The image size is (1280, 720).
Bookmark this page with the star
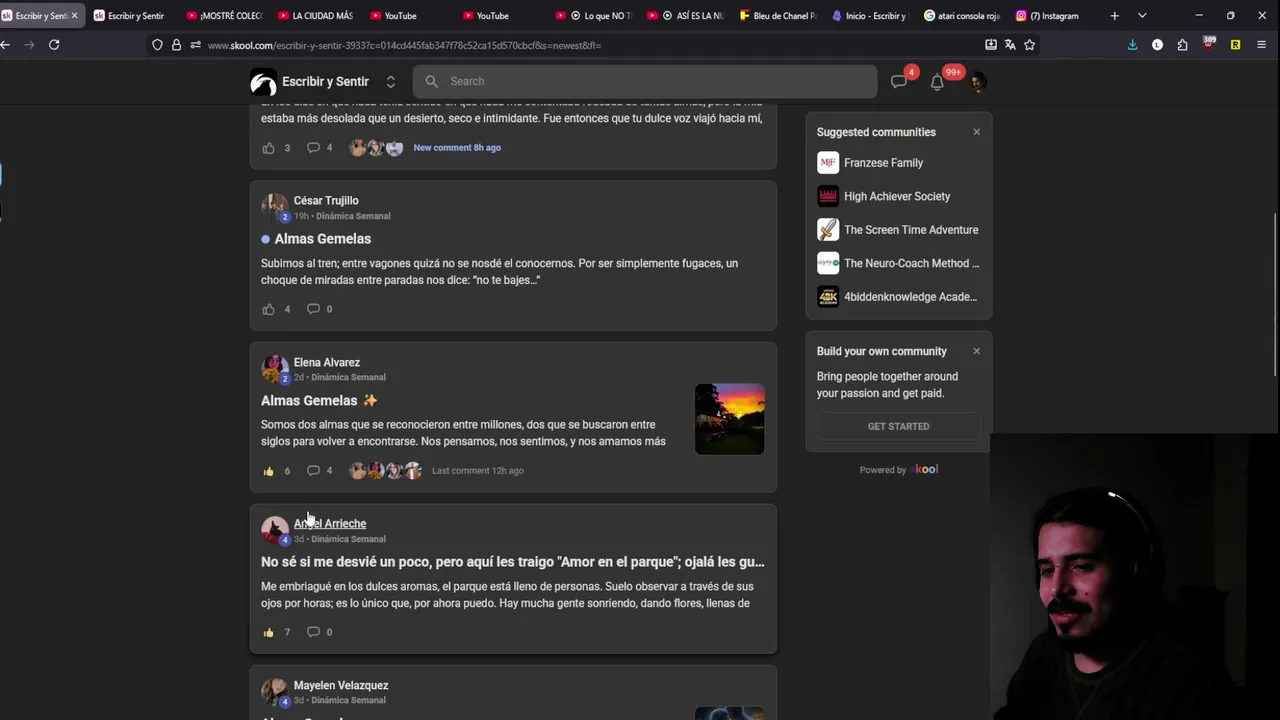tap(1029, 45)
